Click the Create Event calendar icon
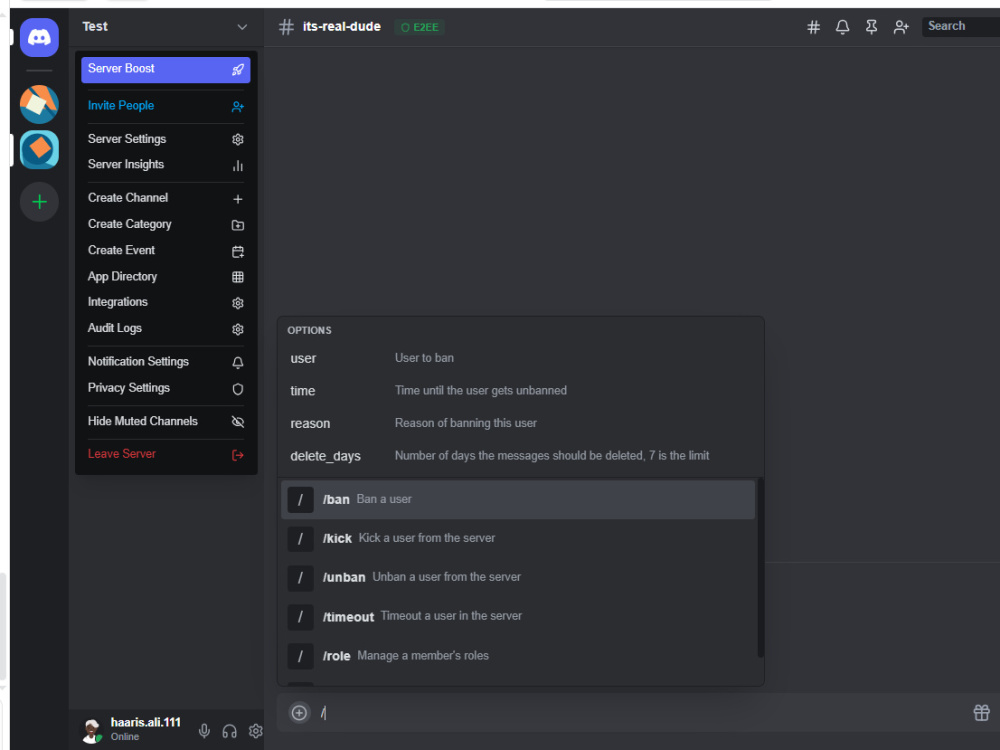1000x750 pixels. pos(237,251)
